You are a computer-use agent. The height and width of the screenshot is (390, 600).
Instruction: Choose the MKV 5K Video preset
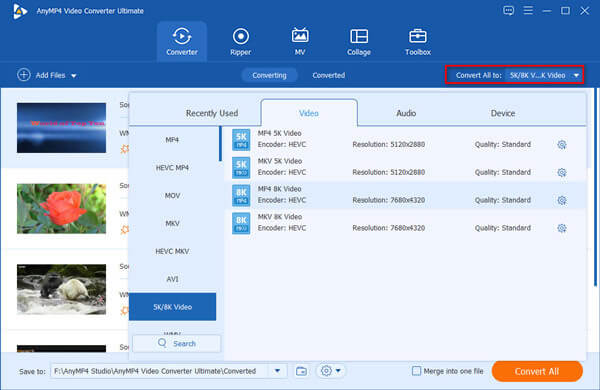tap(406, 168)
